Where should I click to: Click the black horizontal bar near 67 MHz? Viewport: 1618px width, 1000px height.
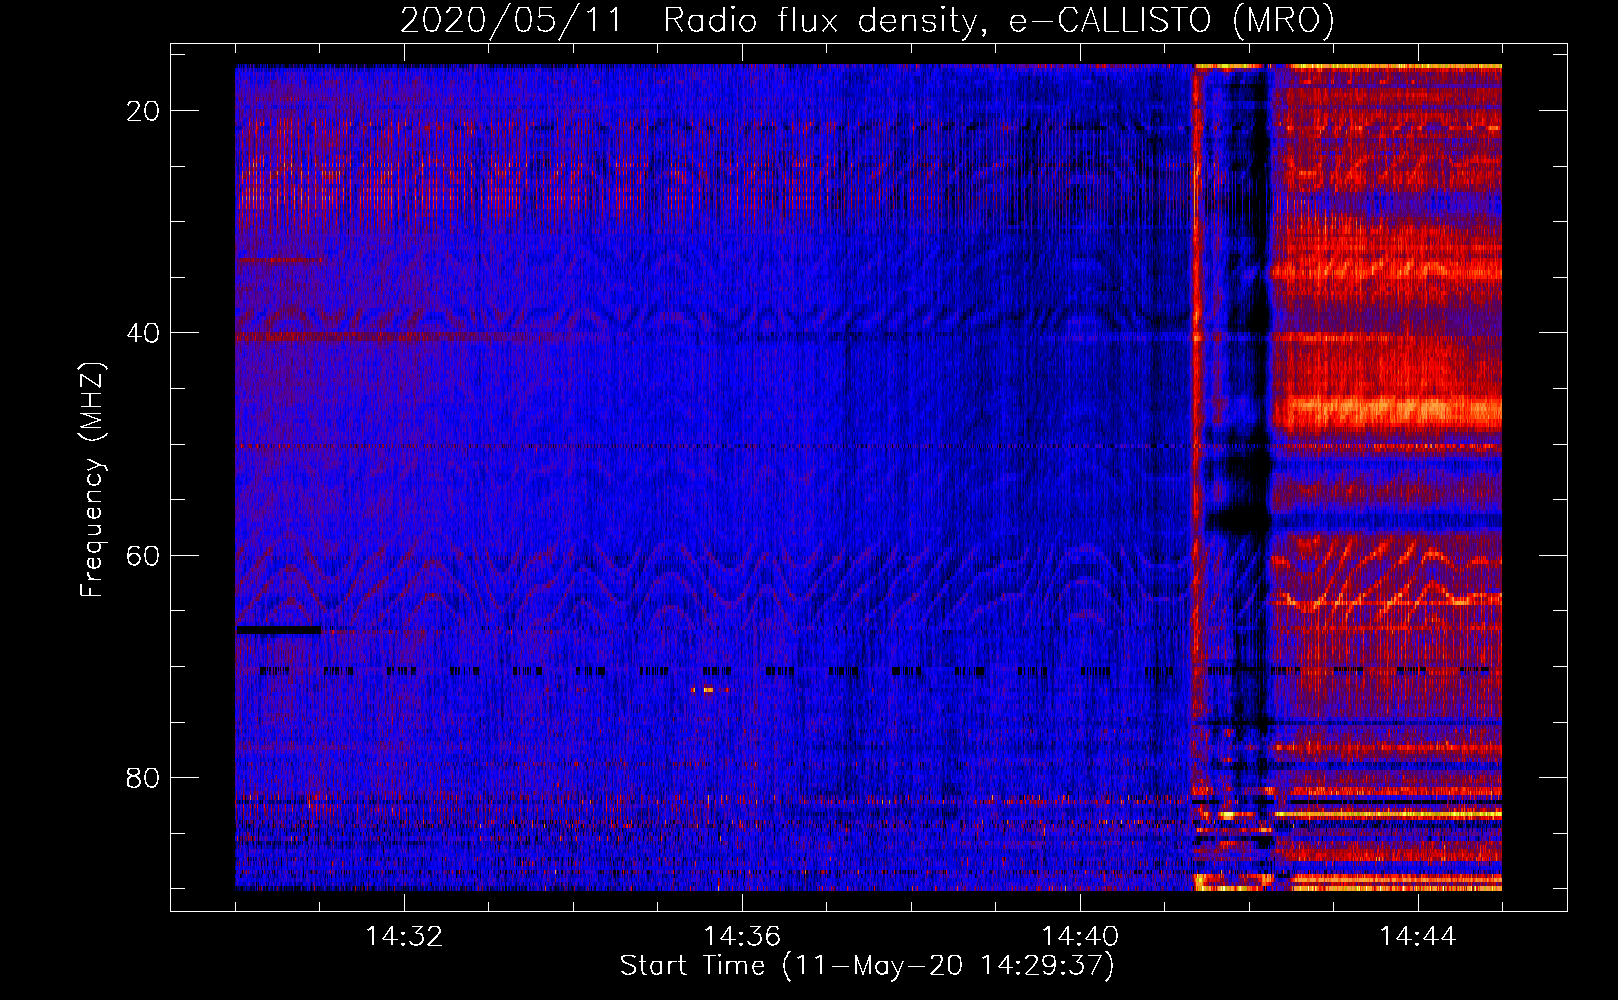point(279,629)
